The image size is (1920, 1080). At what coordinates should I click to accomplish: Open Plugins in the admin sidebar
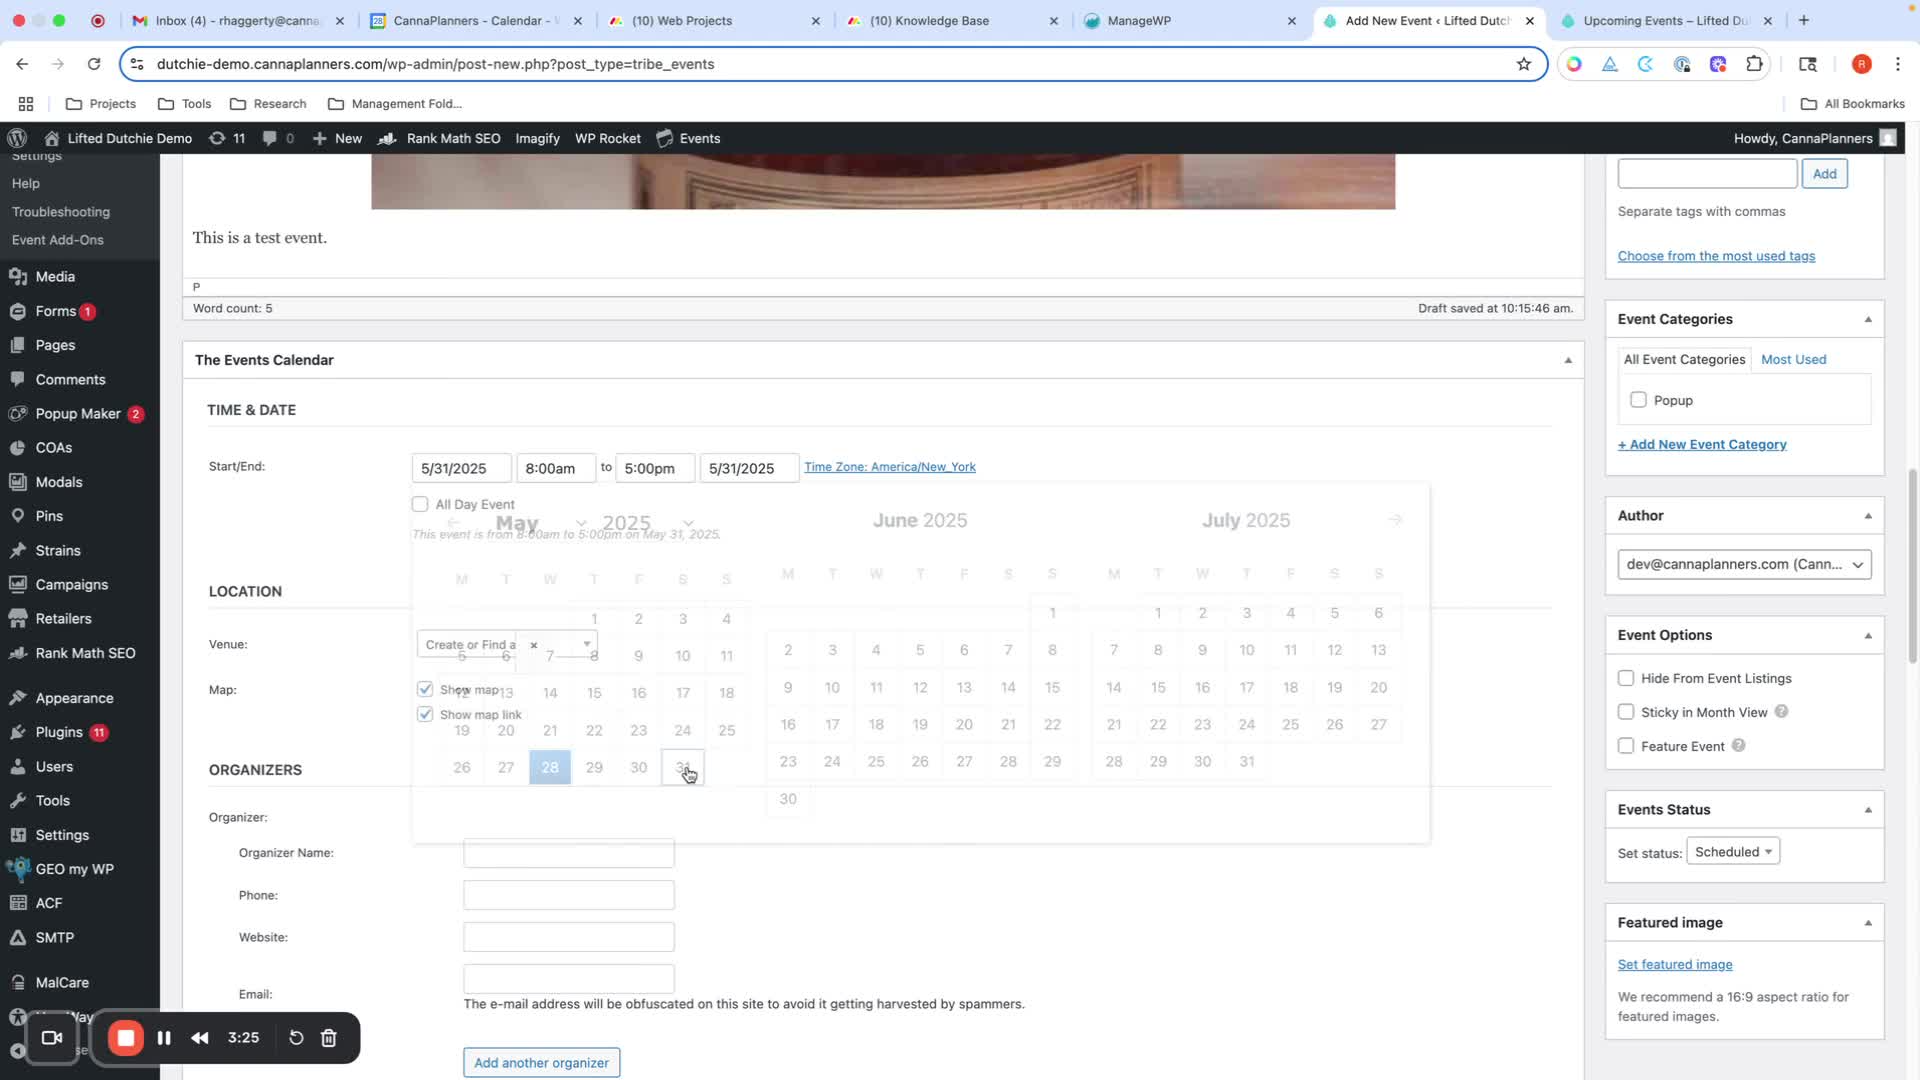point(59,732)
